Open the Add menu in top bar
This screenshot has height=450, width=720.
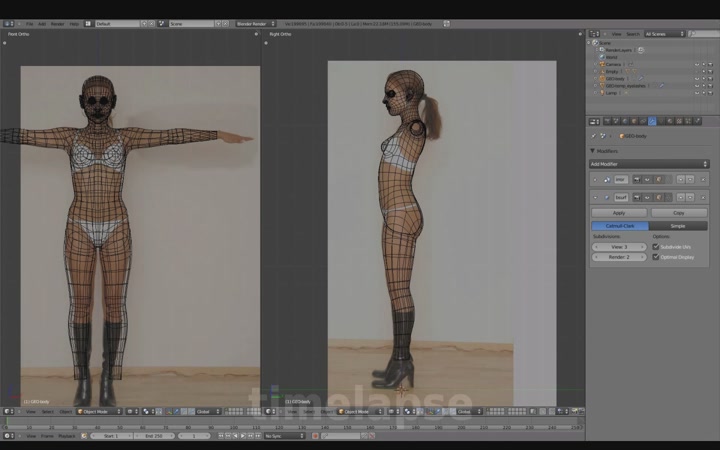pyautogui.click(x=42, y=23)
